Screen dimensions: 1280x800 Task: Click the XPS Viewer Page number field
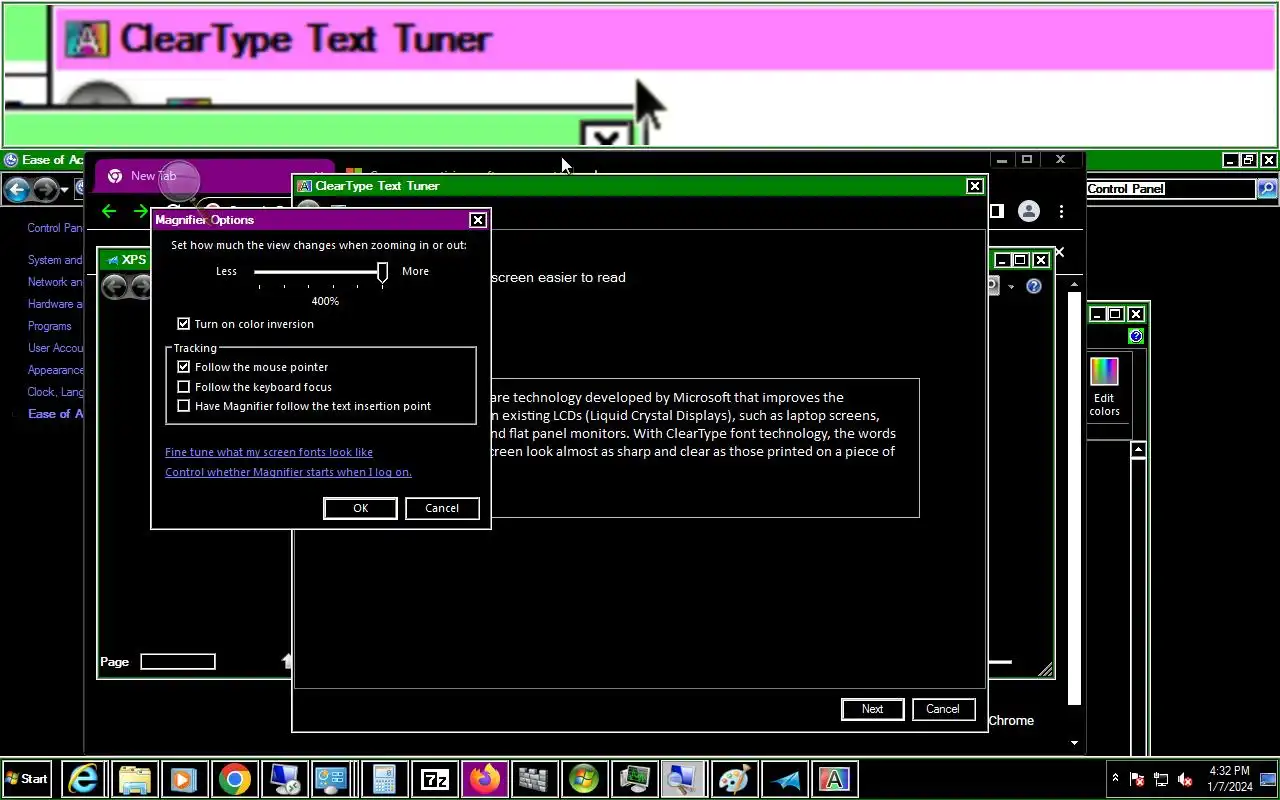pyautogui.click(x=178, y=661)
